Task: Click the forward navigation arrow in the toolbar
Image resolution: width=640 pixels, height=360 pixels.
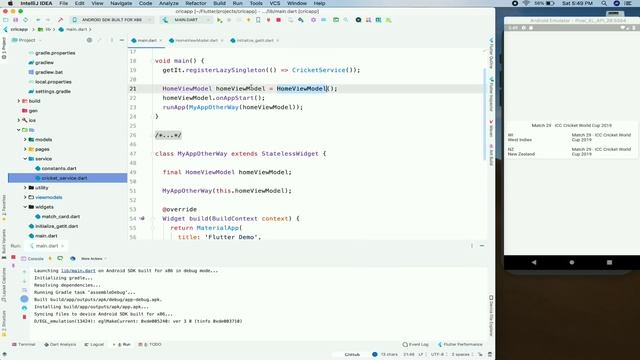Action: [x=48, y=20]
